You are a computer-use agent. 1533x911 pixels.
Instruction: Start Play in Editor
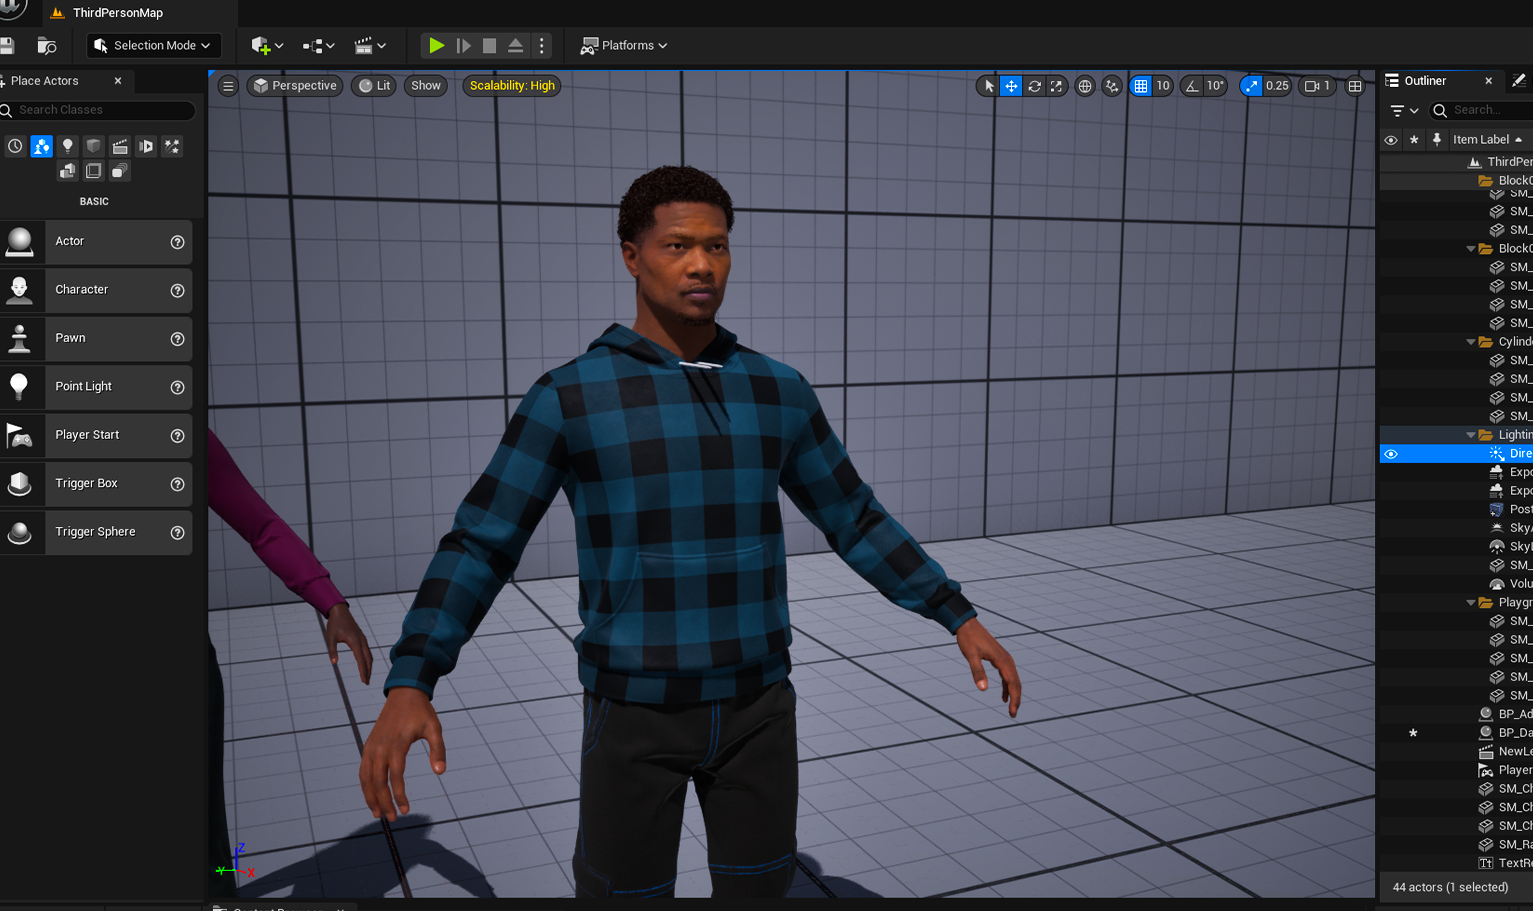click(436, 46)
